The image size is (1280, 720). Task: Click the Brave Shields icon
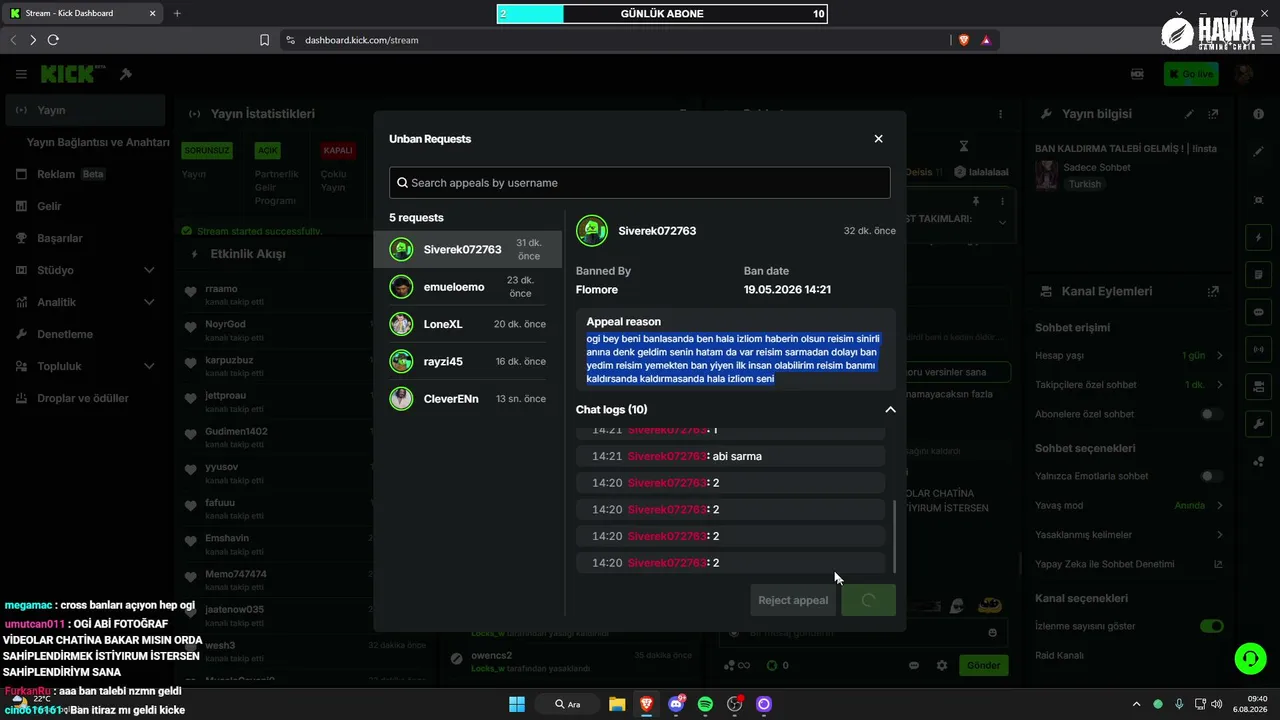pyautogui.click(x=964, y=40)
